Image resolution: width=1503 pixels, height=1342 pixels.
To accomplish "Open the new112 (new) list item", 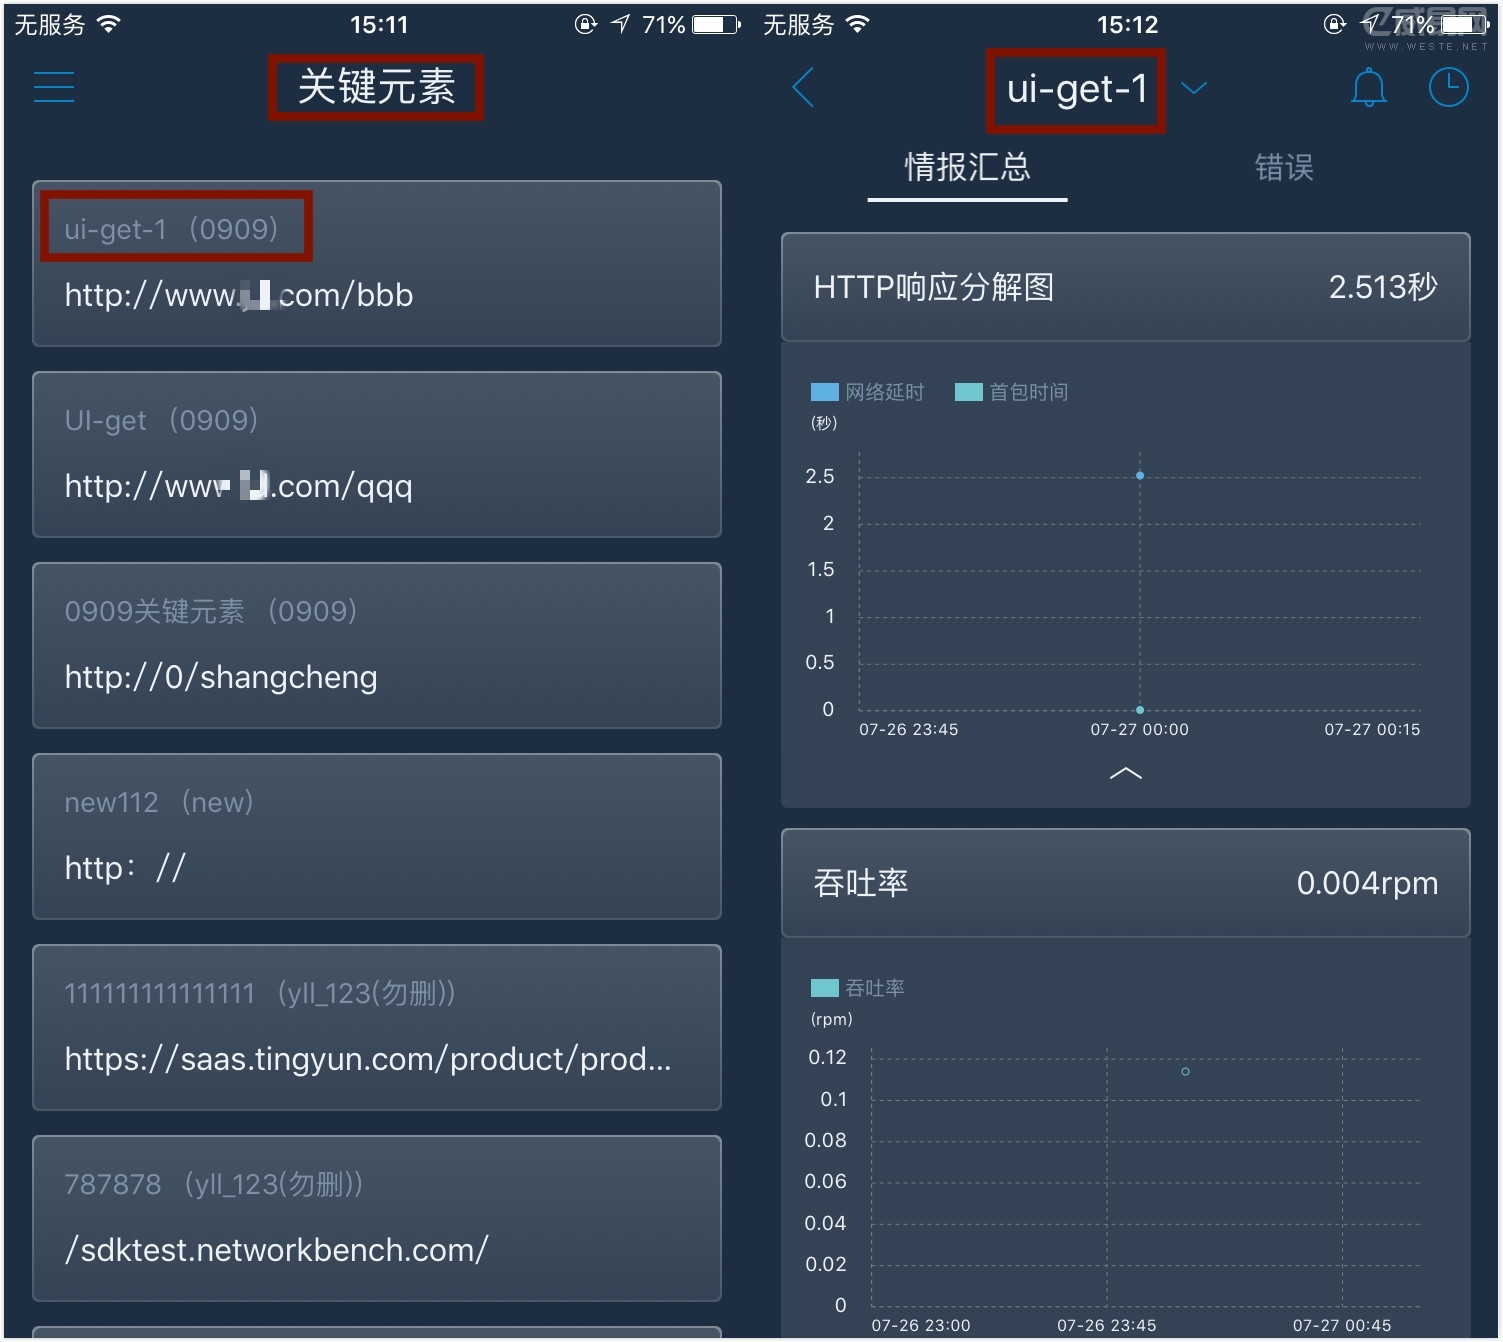I will point(376,837).
